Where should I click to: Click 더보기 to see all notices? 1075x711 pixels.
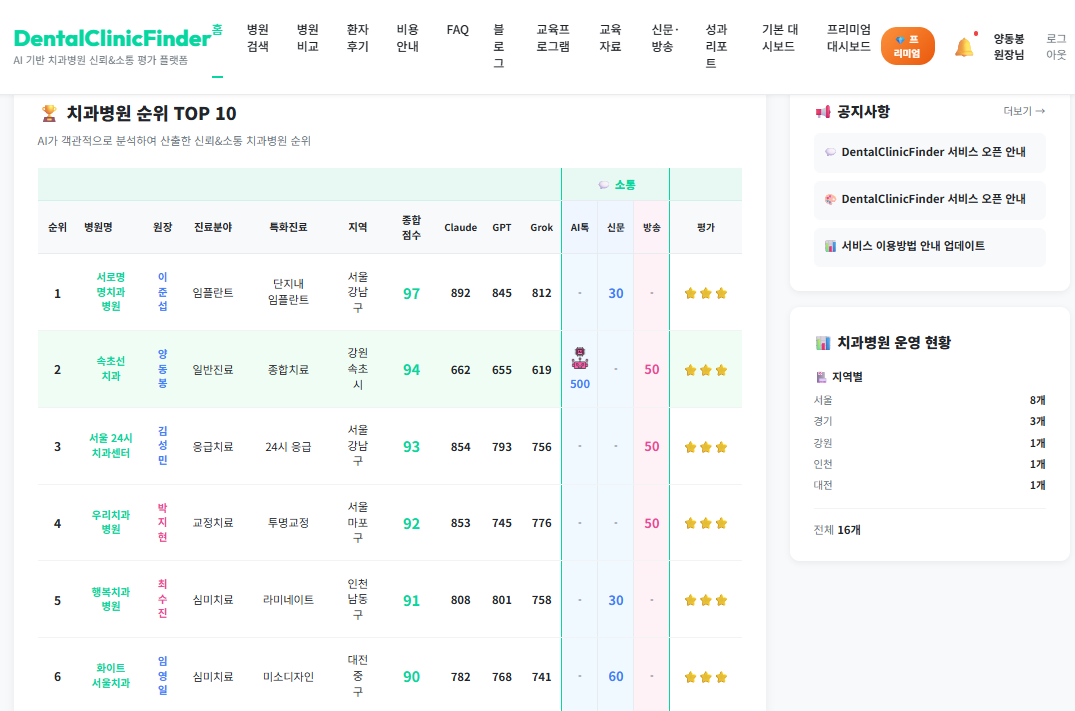(x=1021, y=111)
